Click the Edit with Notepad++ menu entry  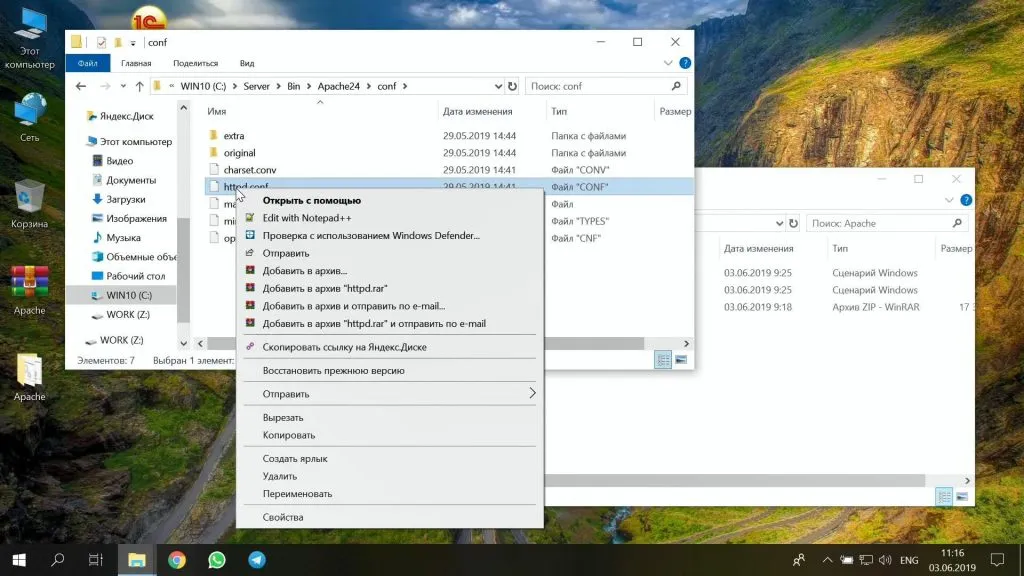(x=302, y=218)
